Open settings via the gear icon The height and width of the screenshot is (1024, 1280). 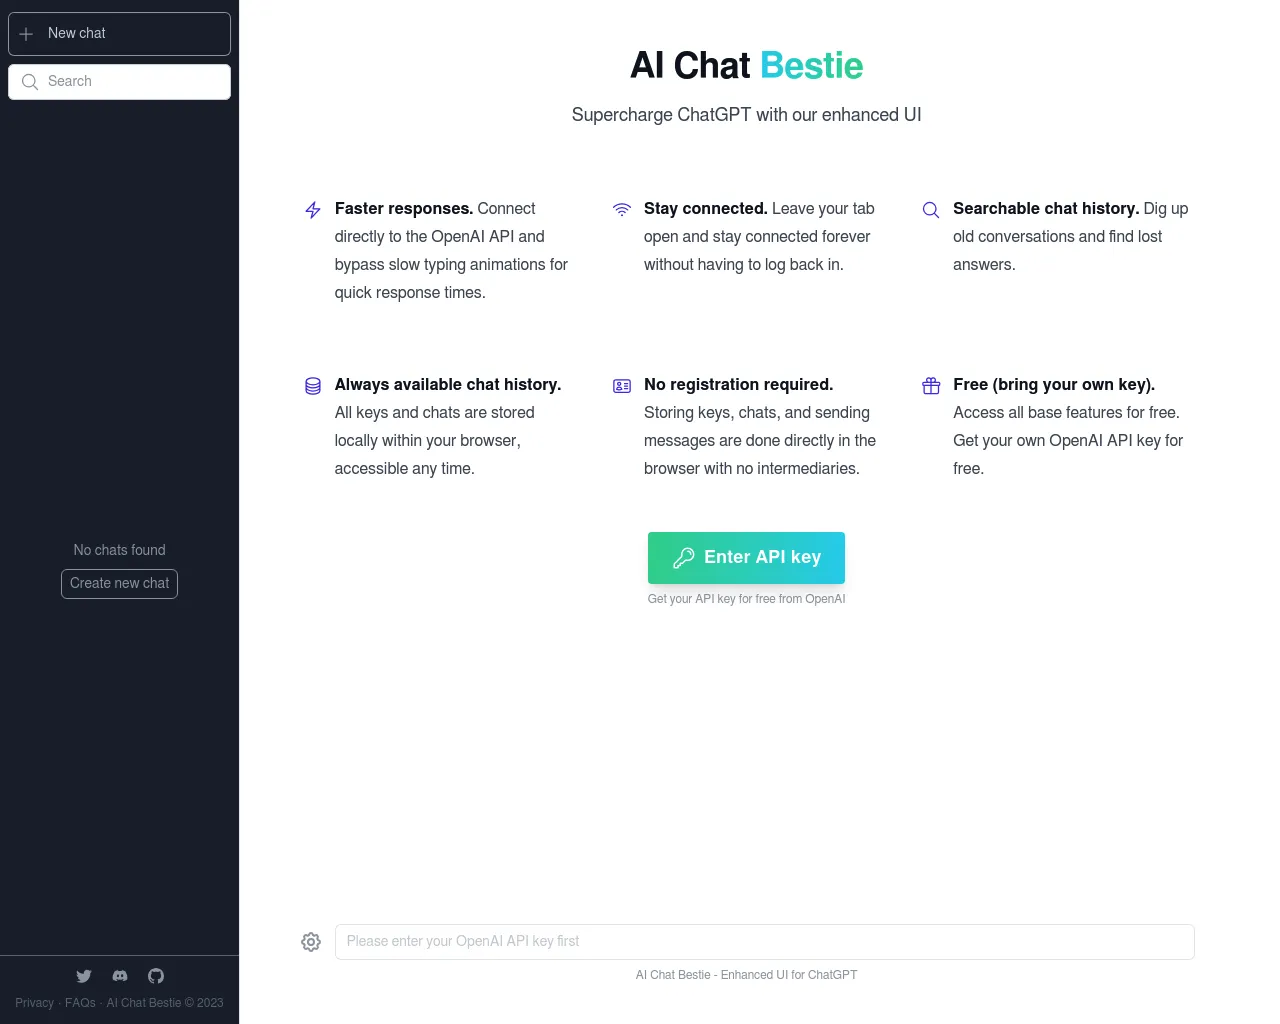coord(310,941)
